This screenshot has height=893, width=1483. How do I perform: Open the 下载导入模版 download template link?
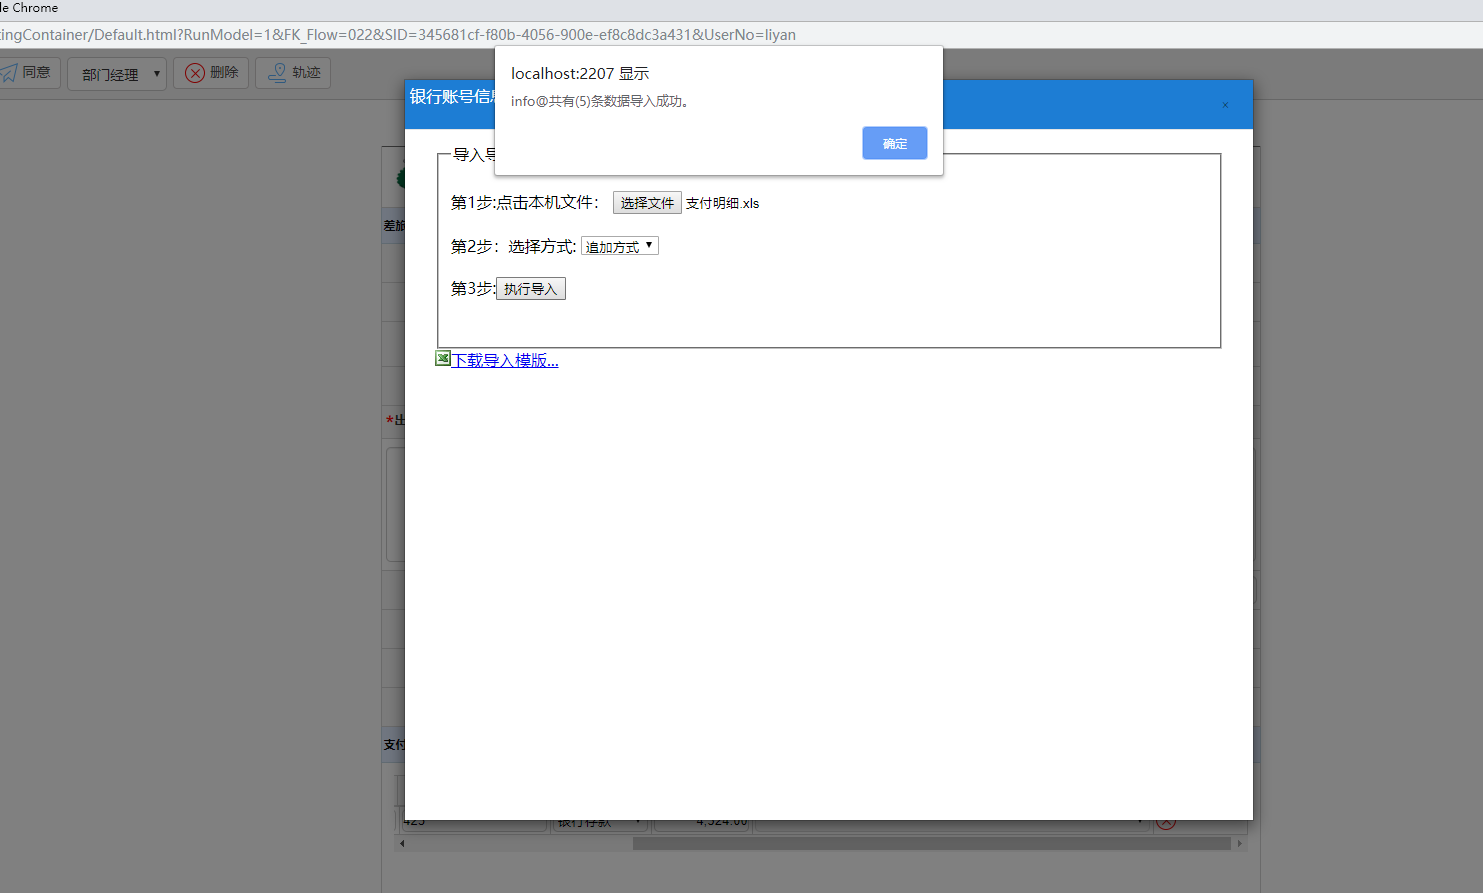pos(505,360)
